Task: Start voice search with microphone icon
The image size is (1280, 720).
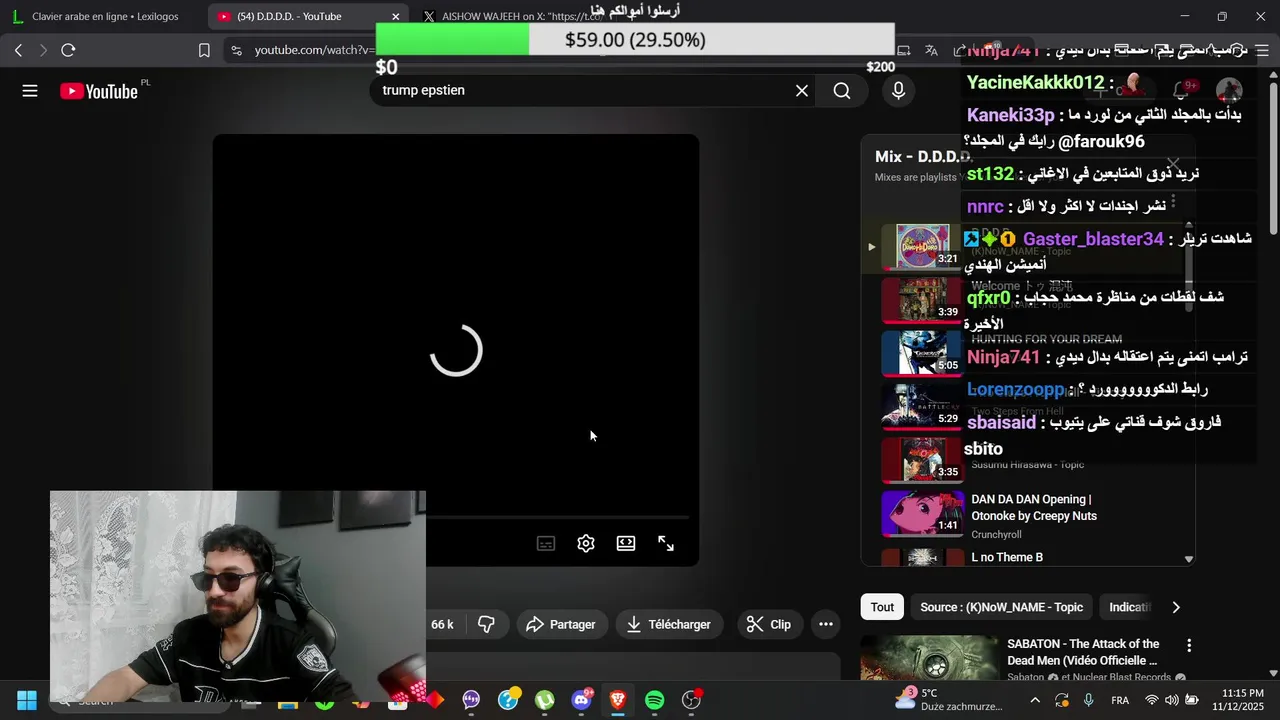Action: pyautogui.click(x=898, y=91)
